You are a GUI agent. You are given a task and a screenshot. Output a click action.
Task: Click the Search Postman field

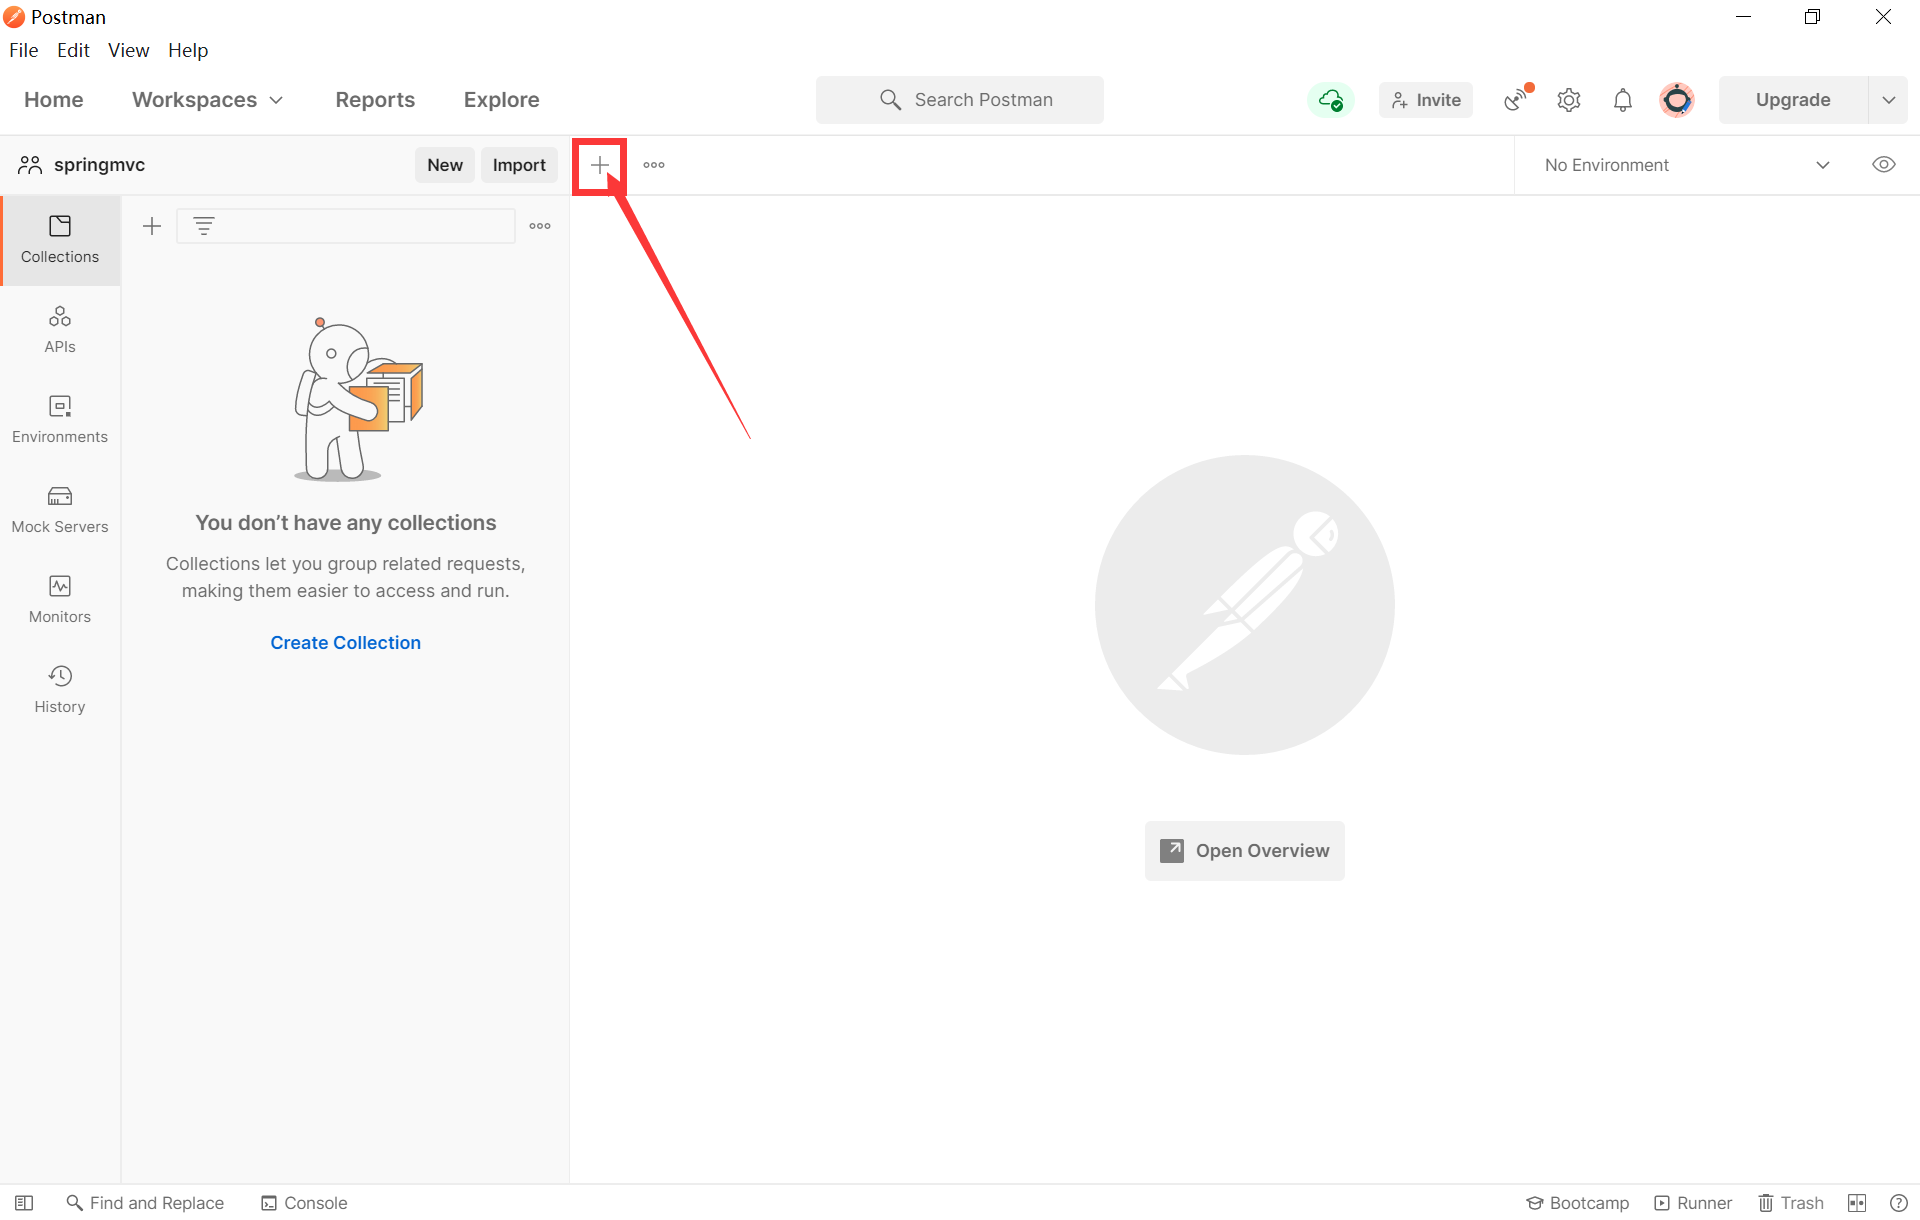click(x=960, y=100)
